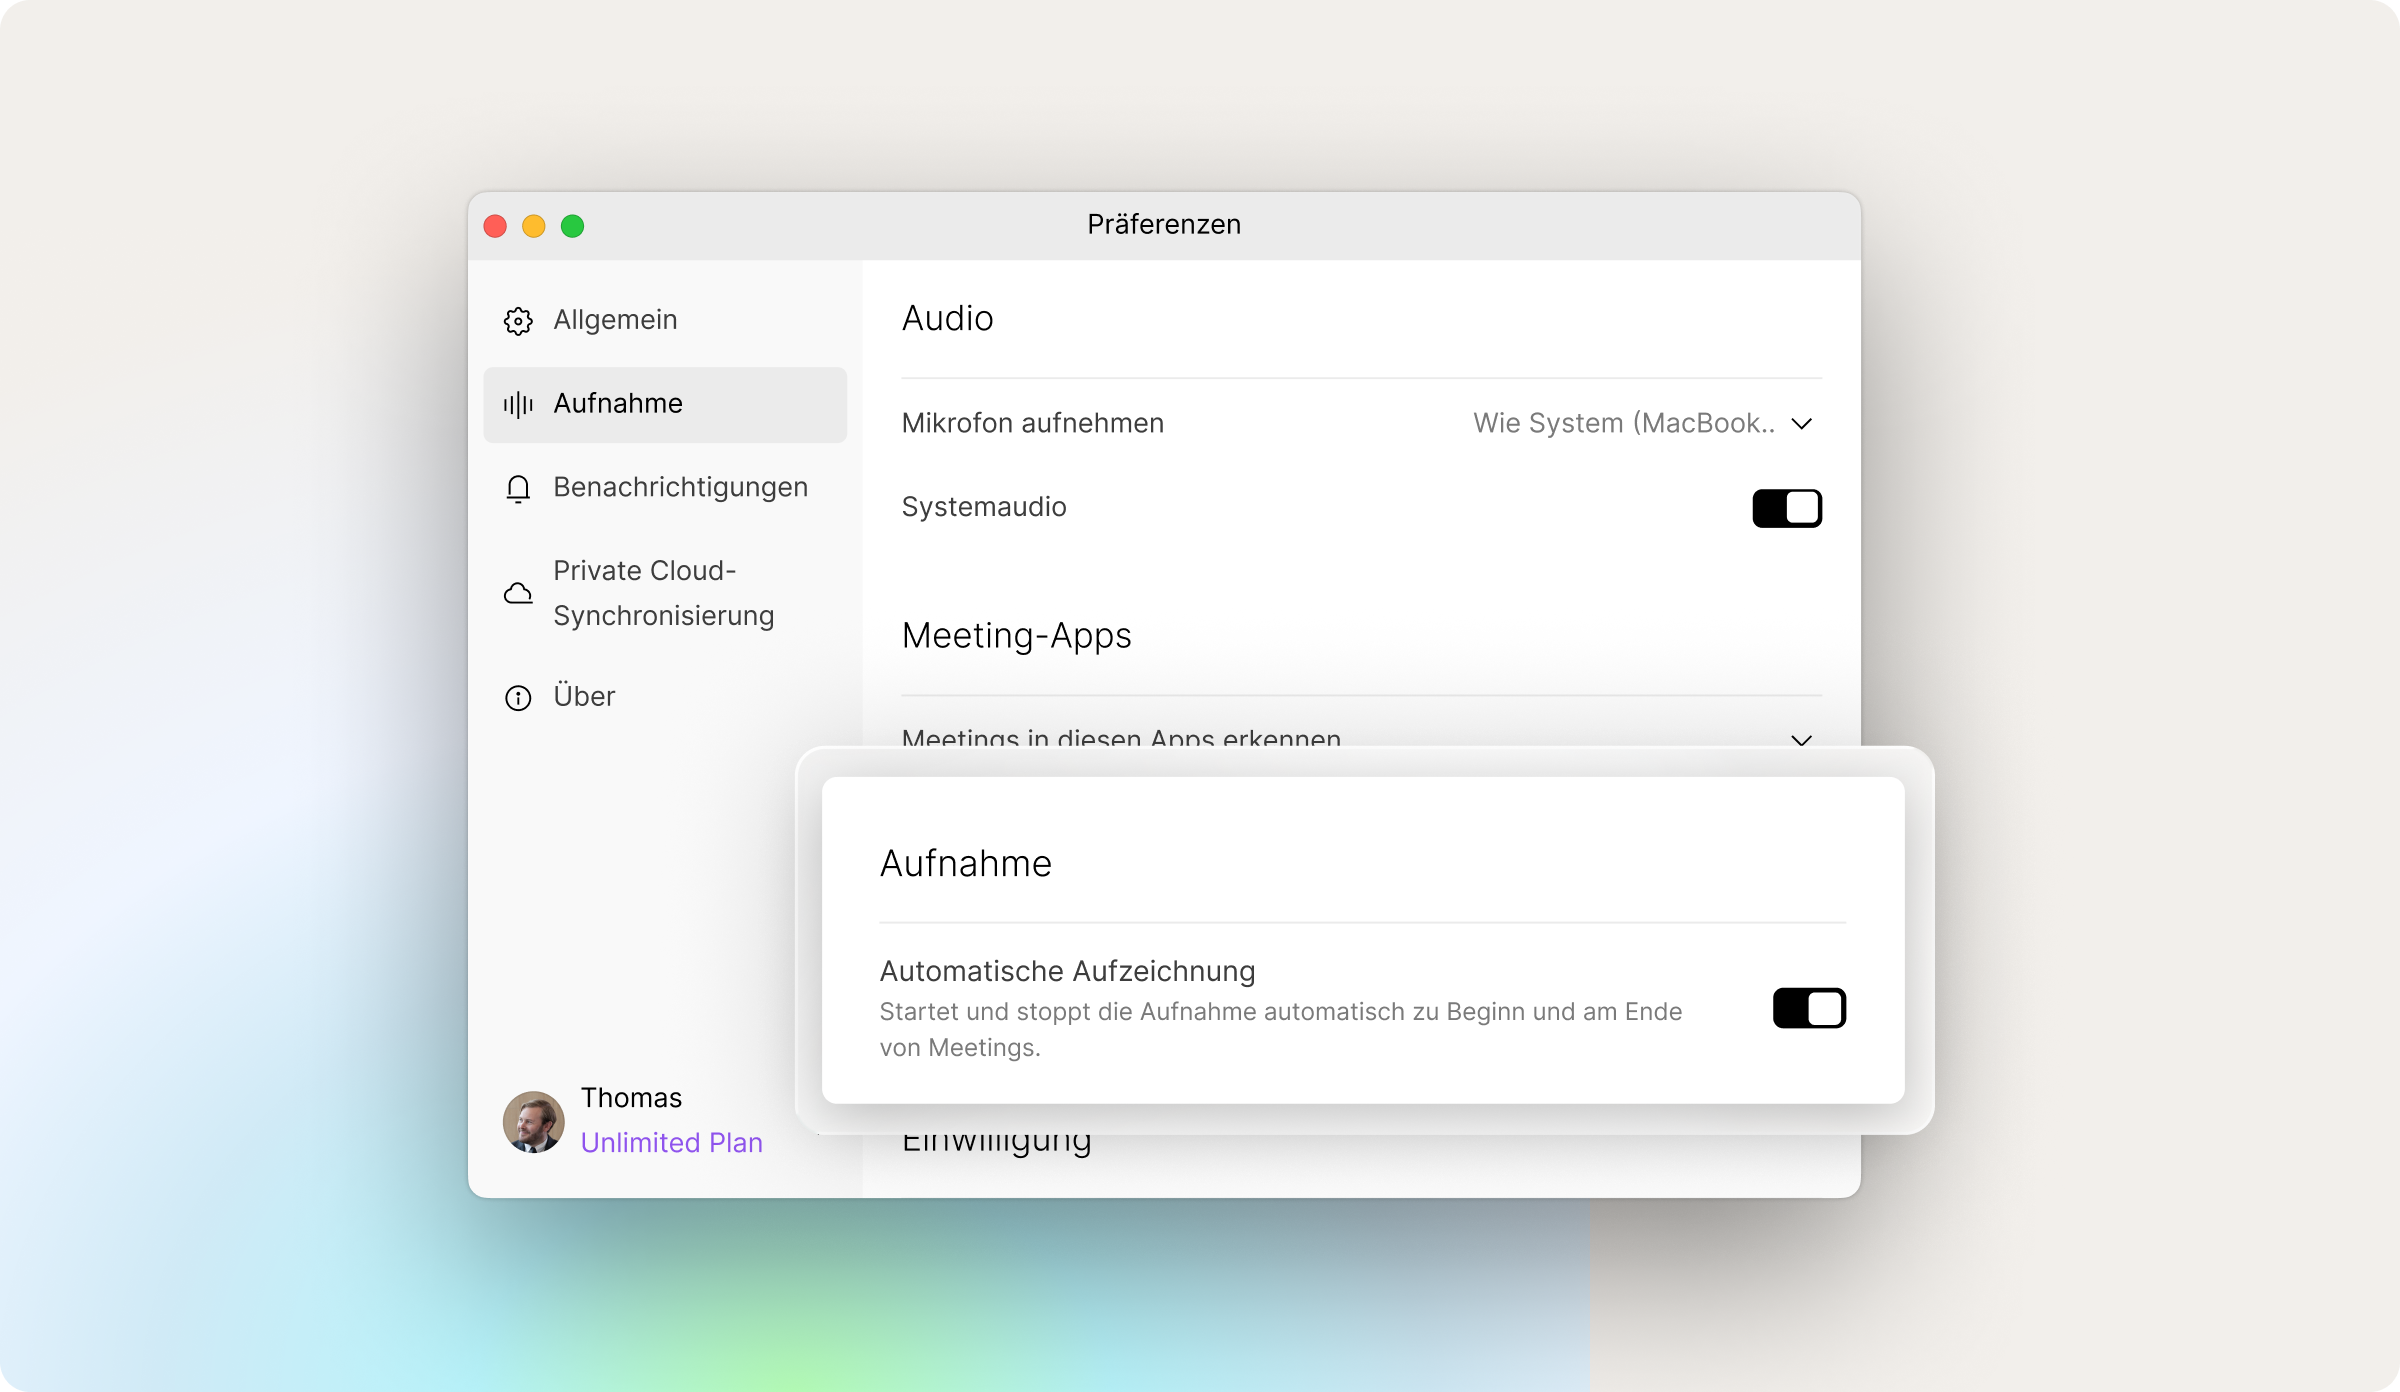Expand the Meetings in diesen Apps erkennen chevron

(x=1801, y=739)
